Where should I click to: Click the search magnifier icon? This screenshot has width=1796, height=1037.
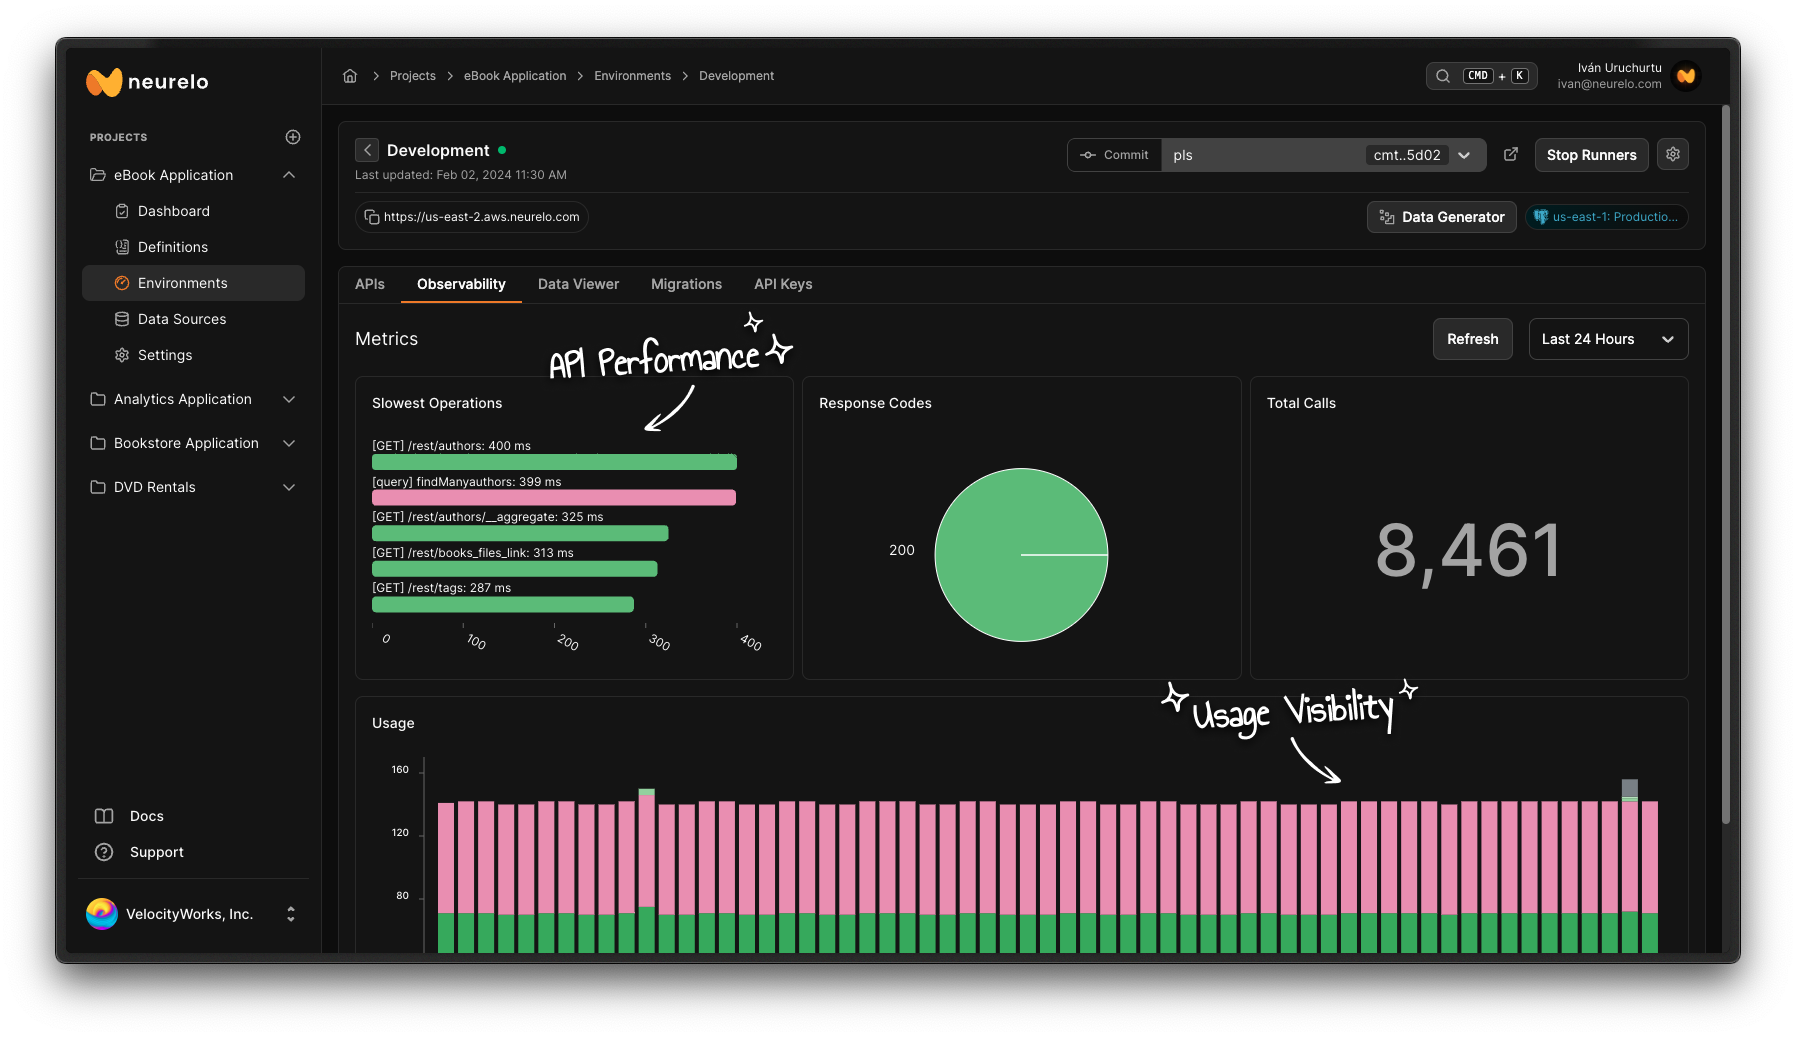click(x=1443, y=76)
